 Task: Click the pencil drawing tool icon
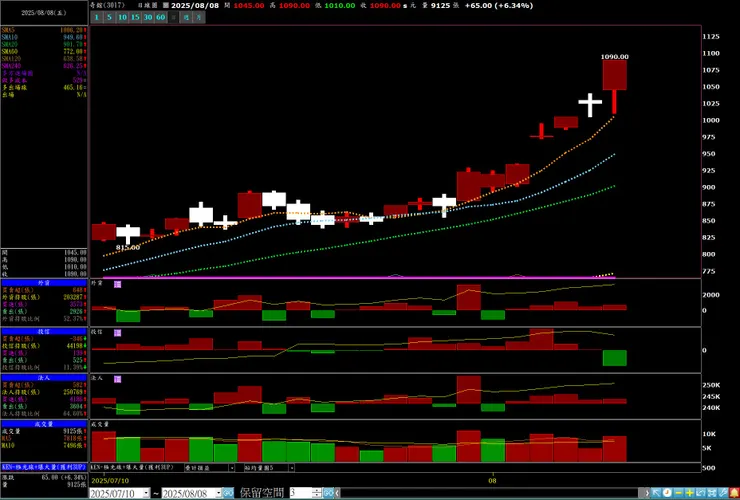pos(723,493)
